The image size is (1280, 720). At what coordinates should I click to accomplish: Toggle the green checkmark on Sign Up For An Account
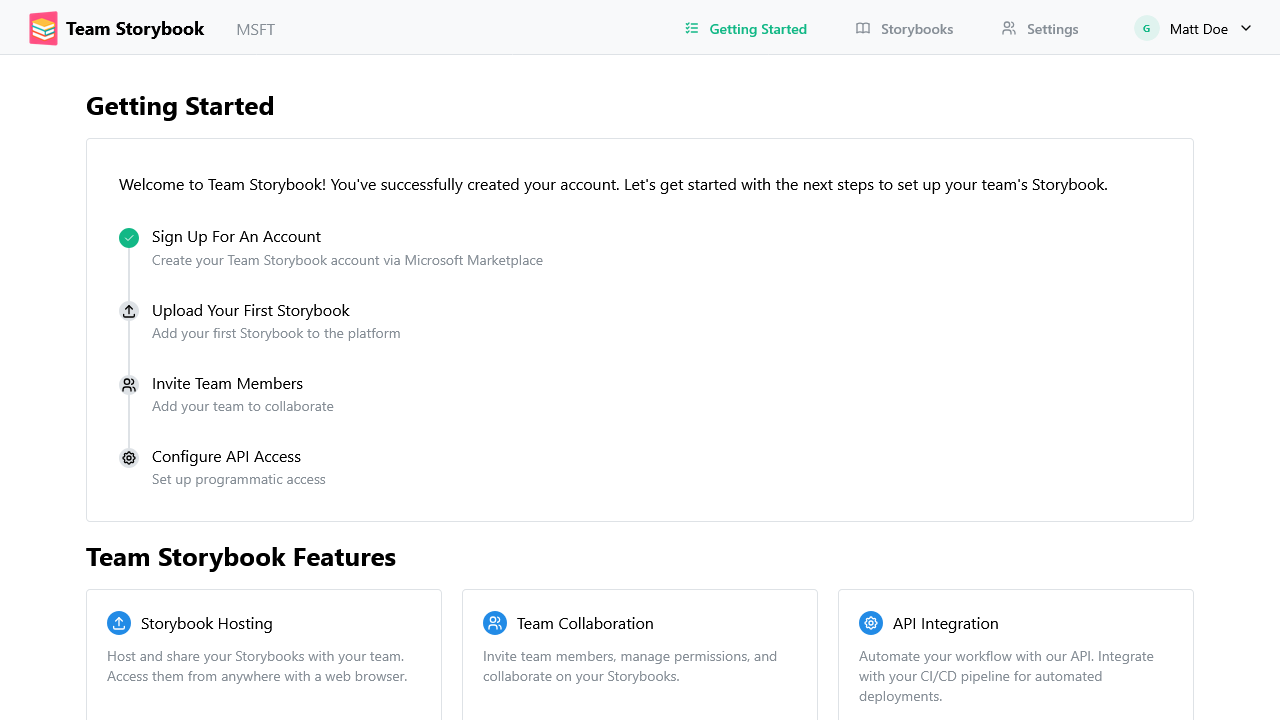click(129, 238)
